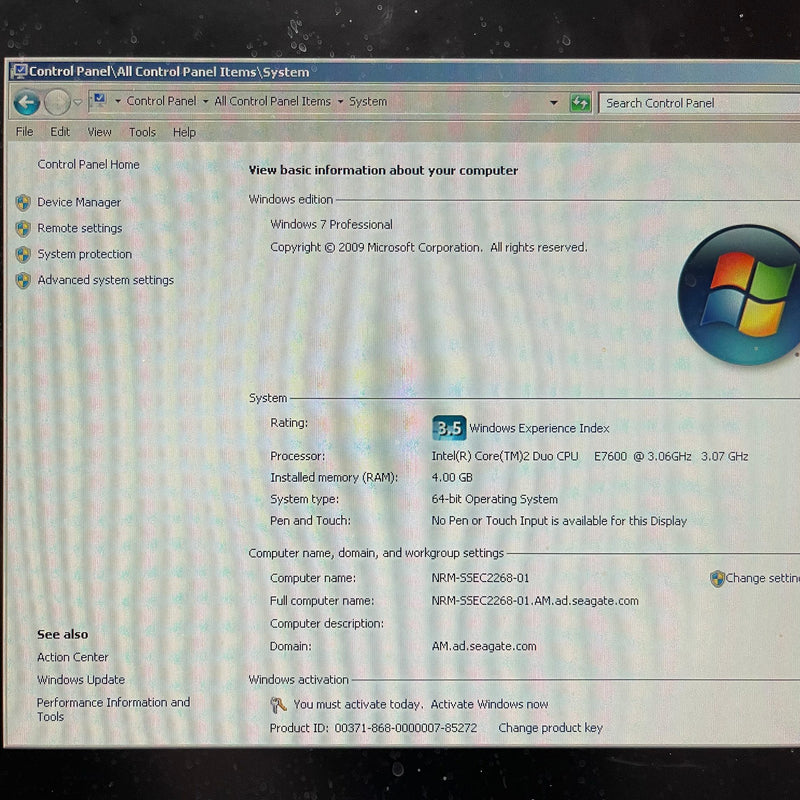Click the Product ID 00371-868-0000007-85272 text
This screenshot has height=800, width=800.
(x=373, y=728)
